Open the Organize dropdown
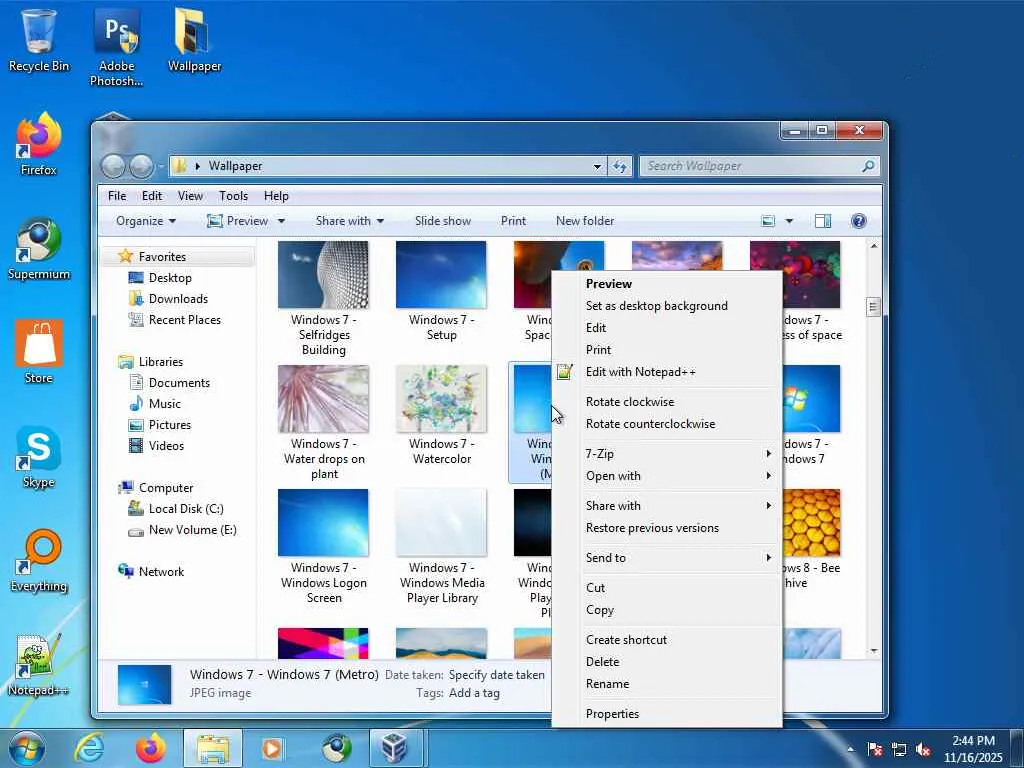 146,221
